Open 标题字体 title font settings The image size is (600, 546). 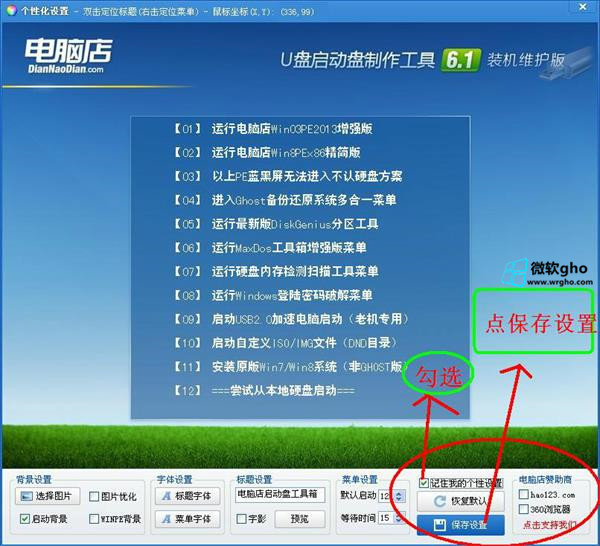pyautogui.click(x=188, y=496)
